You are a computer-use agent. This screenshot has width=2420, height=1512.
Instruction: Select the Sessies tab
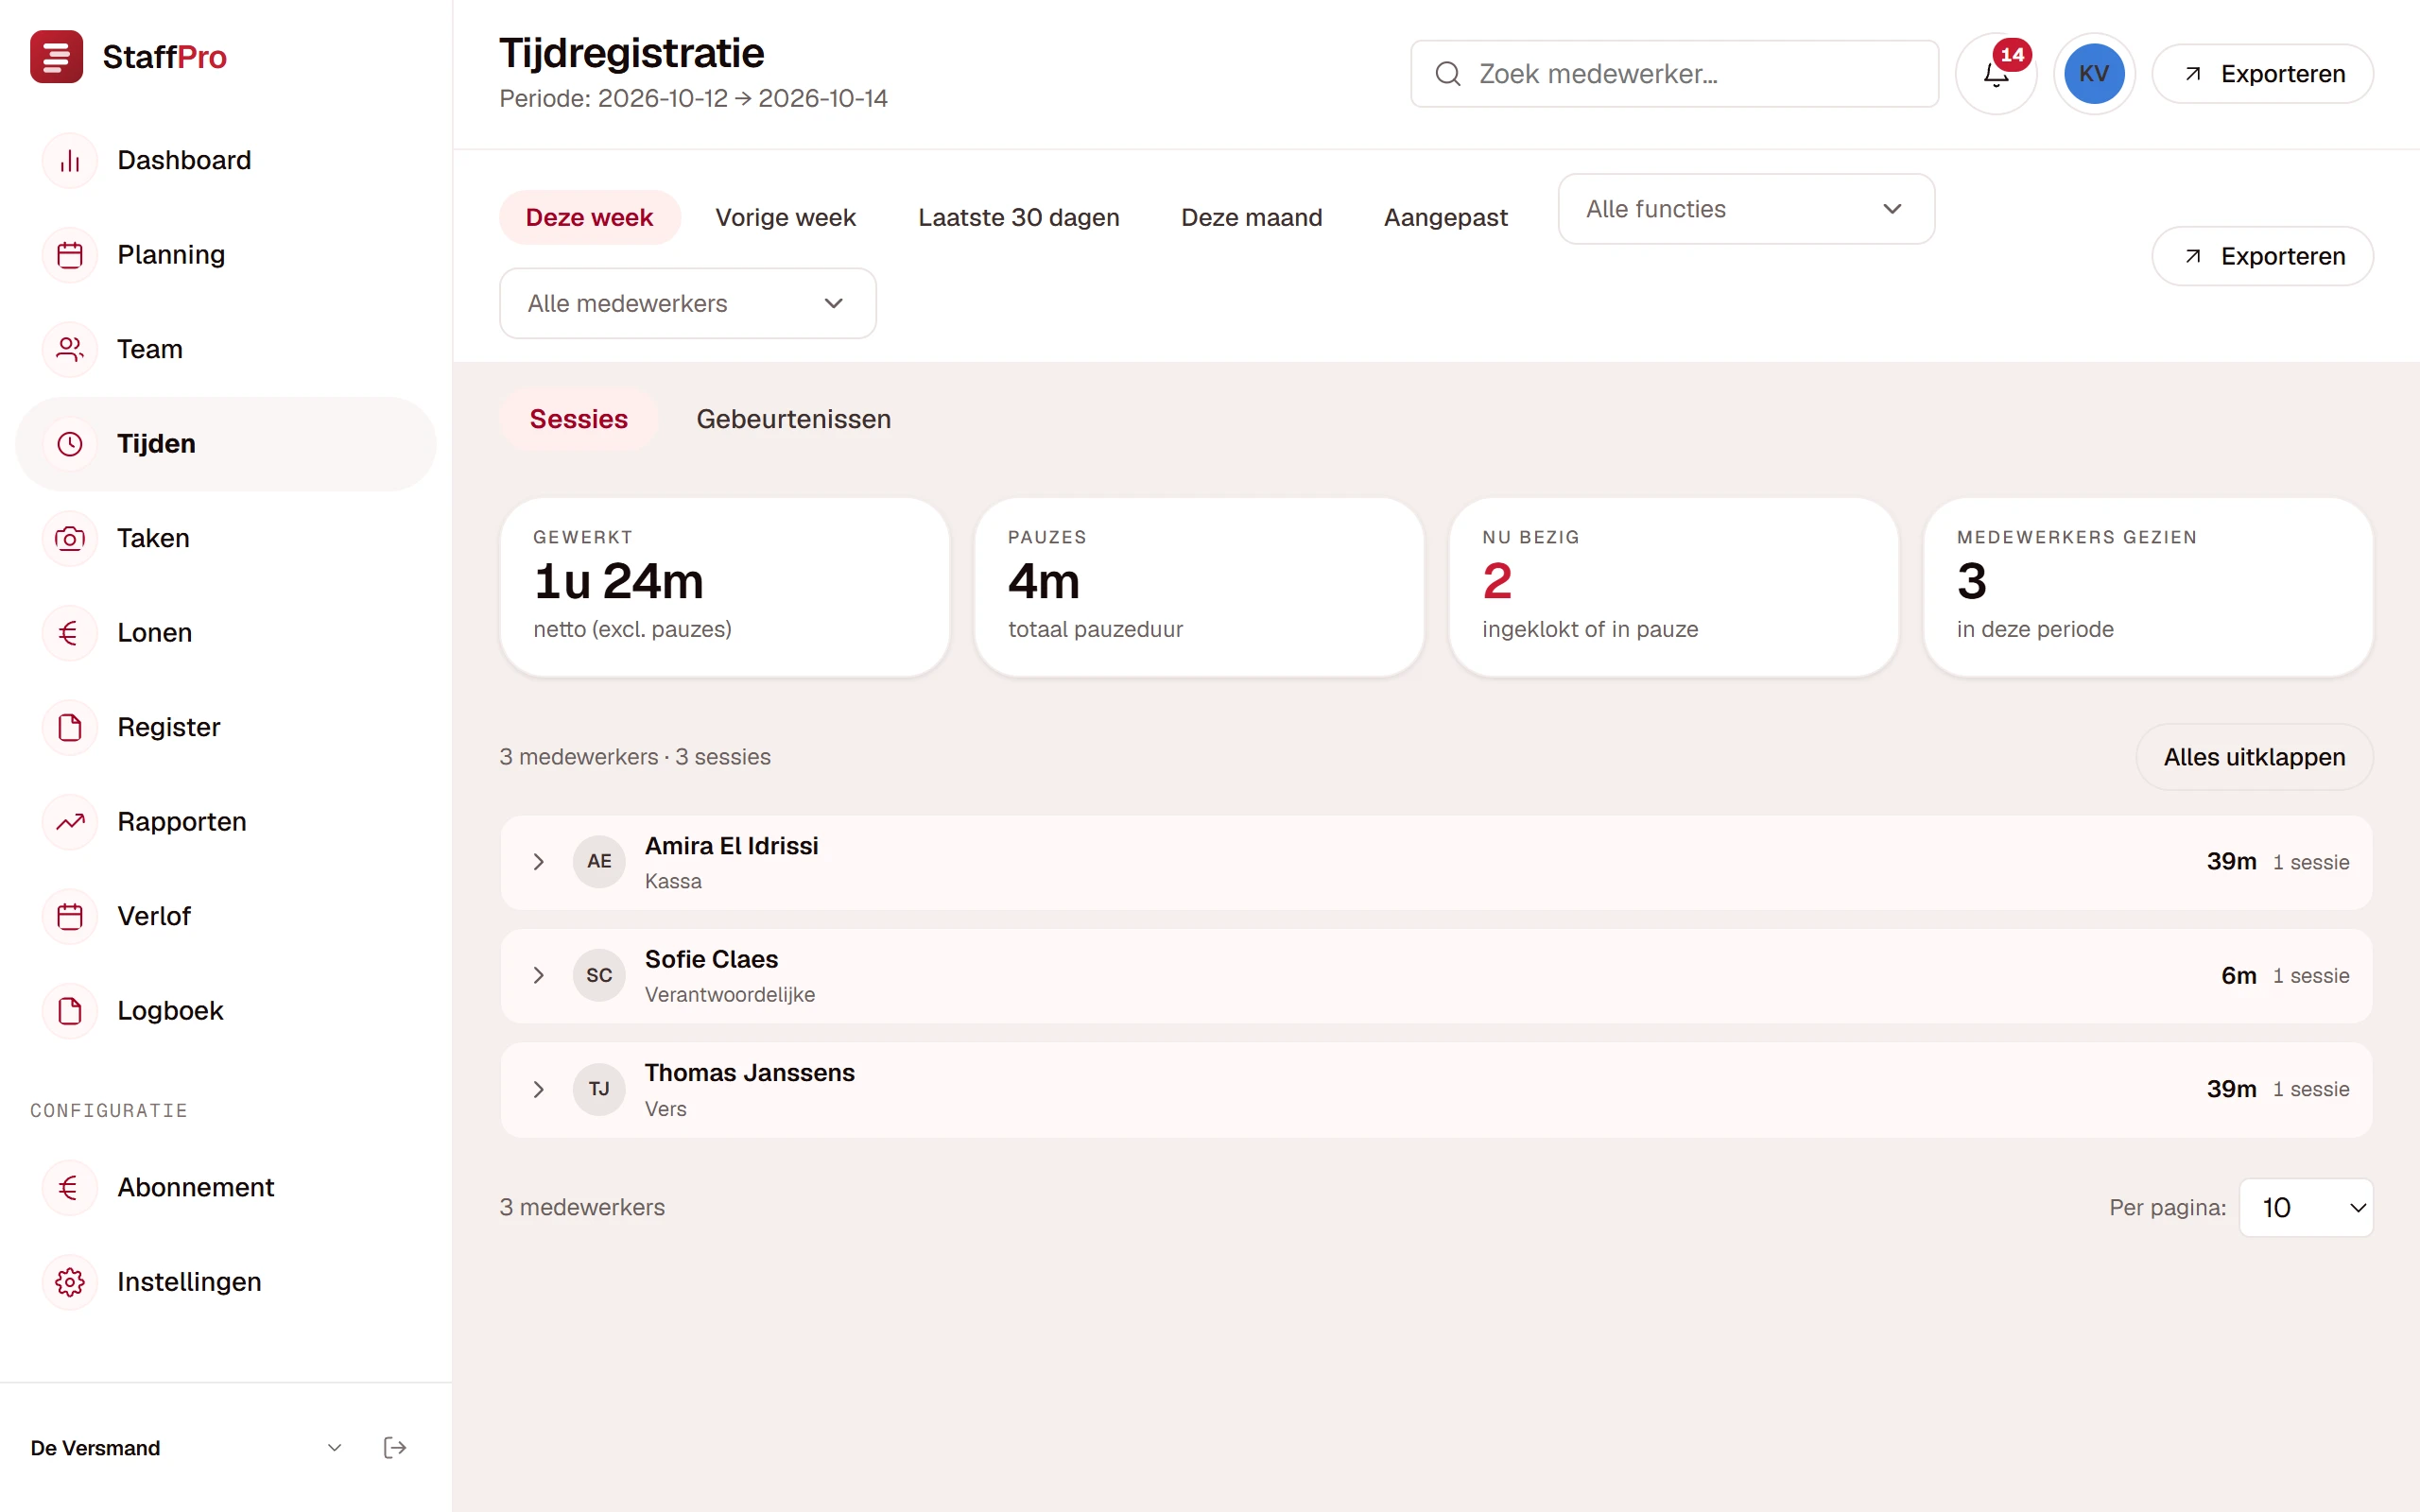pyautogui.click(x=578, y=419)
